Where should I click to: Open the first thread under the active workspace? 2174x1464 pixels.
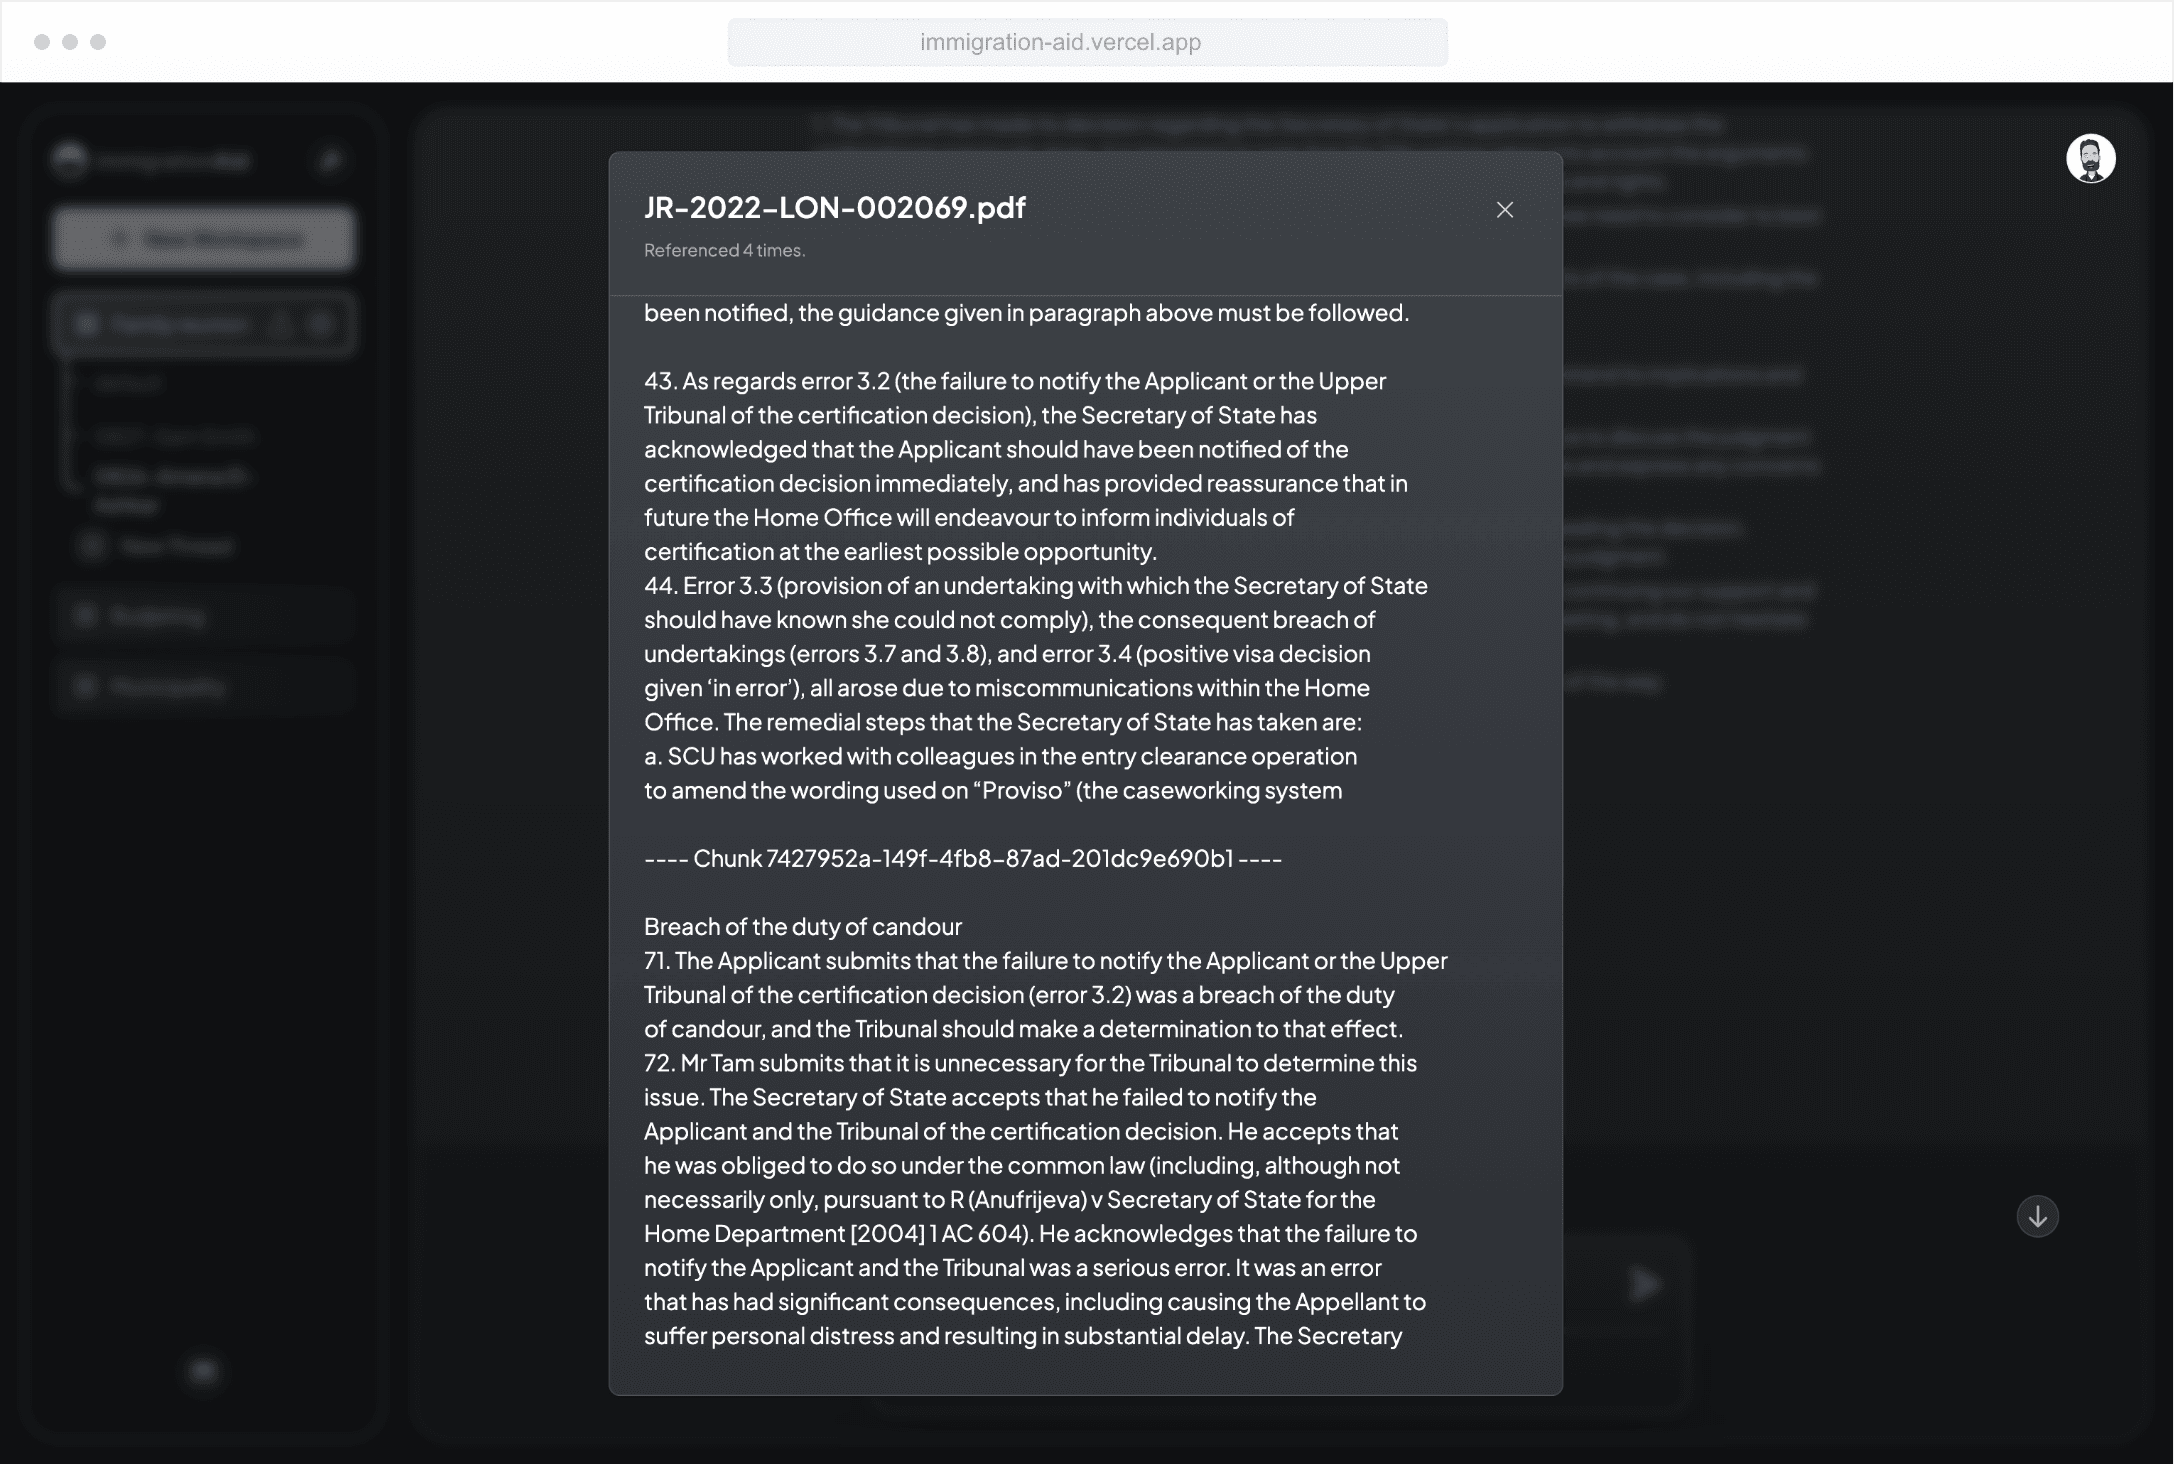pos(128,384)
